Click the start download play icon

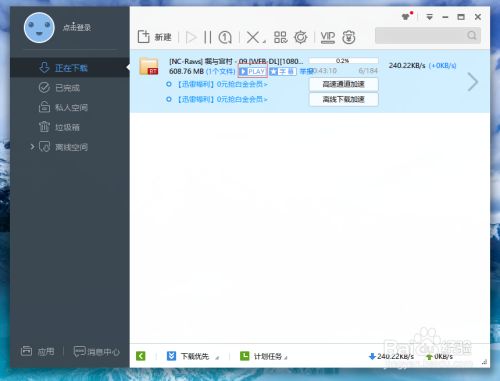[191, 37]
